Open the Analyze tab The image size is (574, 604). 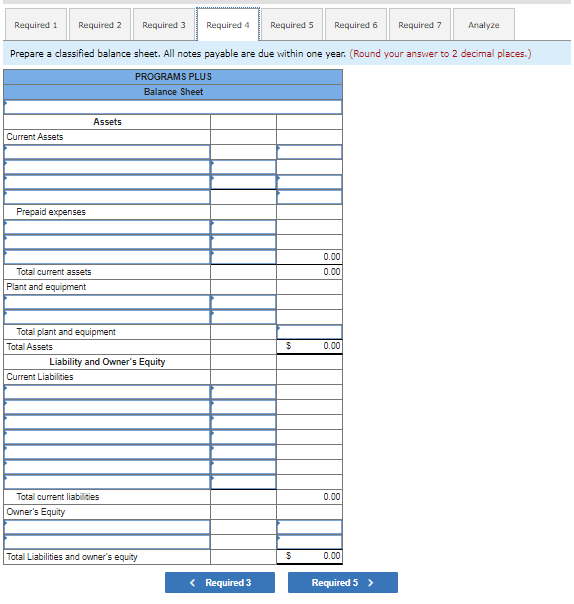click(483, 25)
